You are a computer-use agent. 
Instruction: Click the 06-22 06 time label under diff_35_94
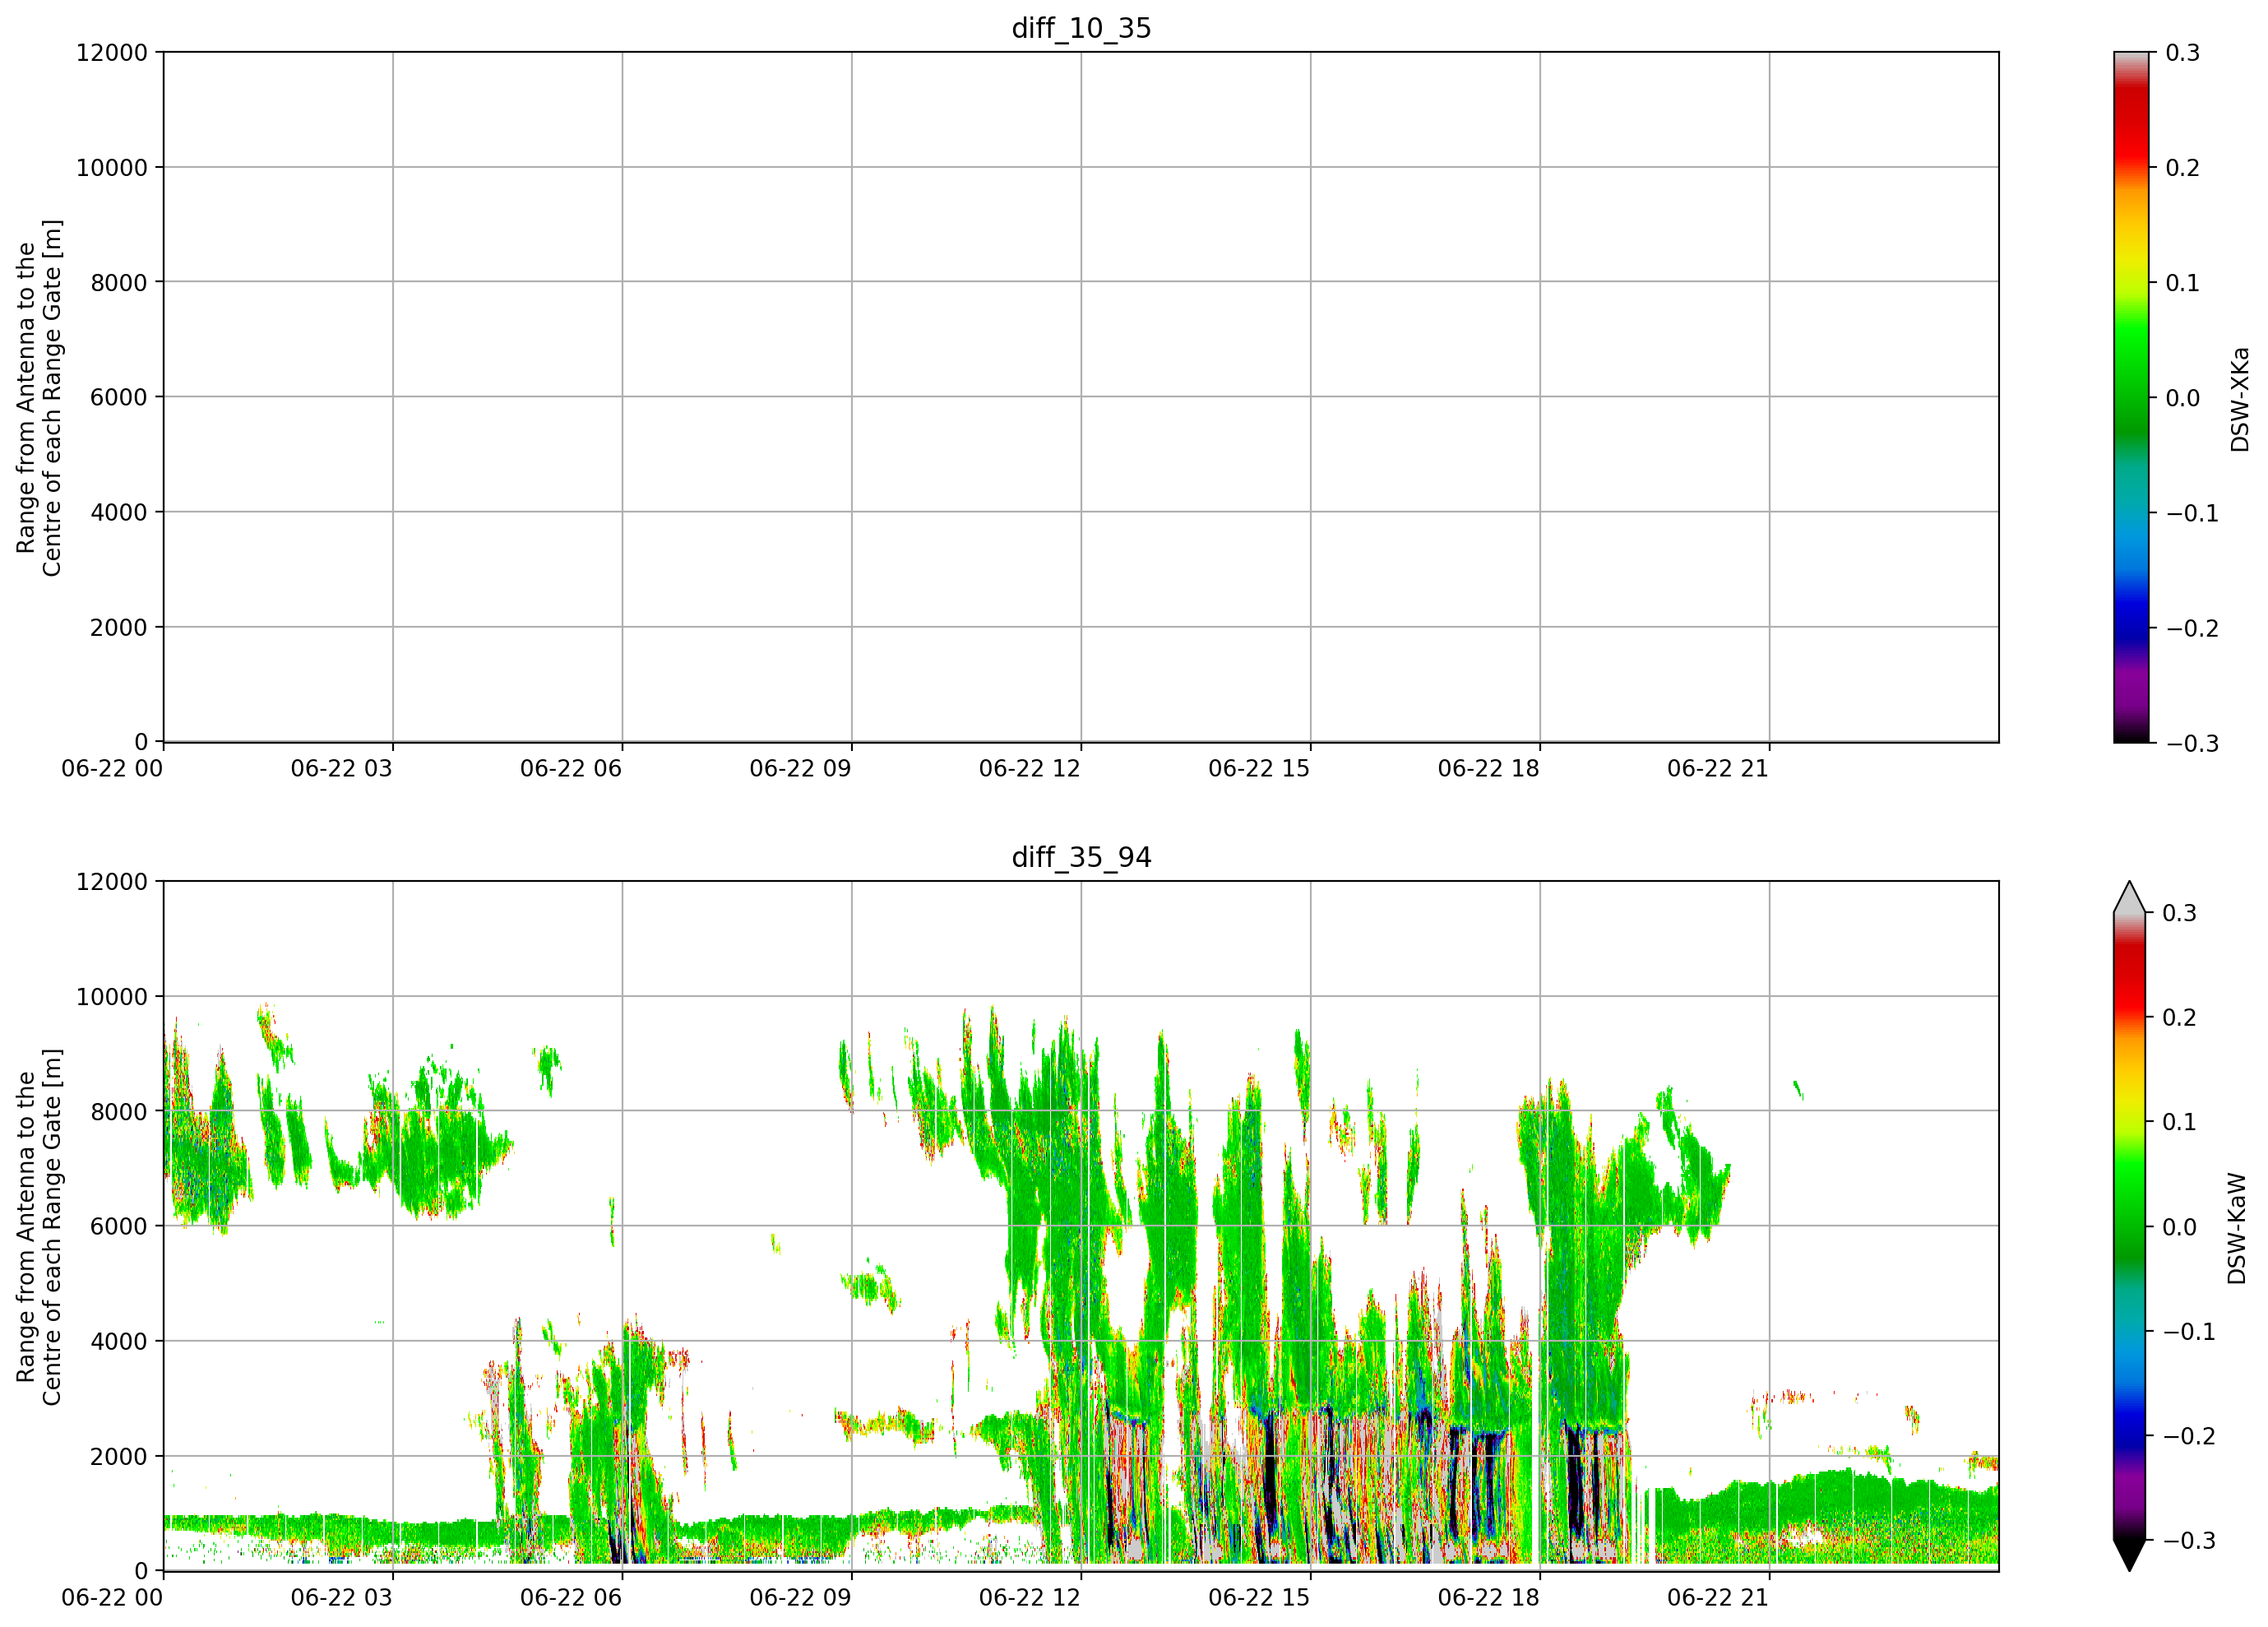point(571,1598)
